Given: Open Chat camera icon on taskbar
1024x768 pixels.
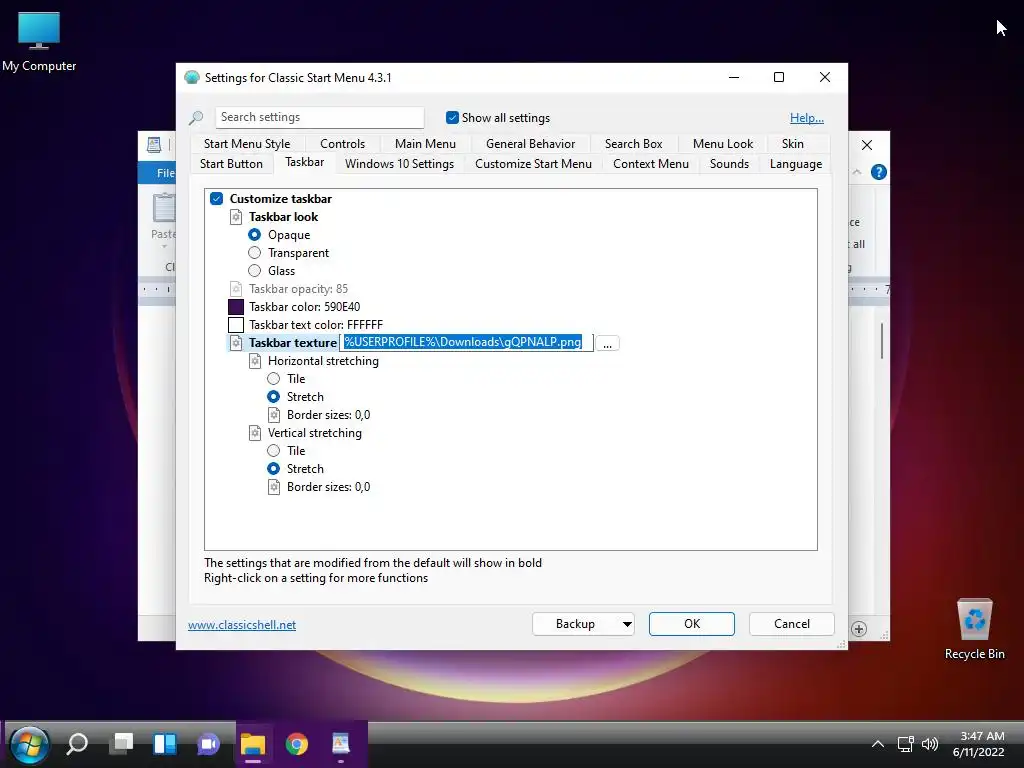Looking at the screenshot, I should point(209,744).
